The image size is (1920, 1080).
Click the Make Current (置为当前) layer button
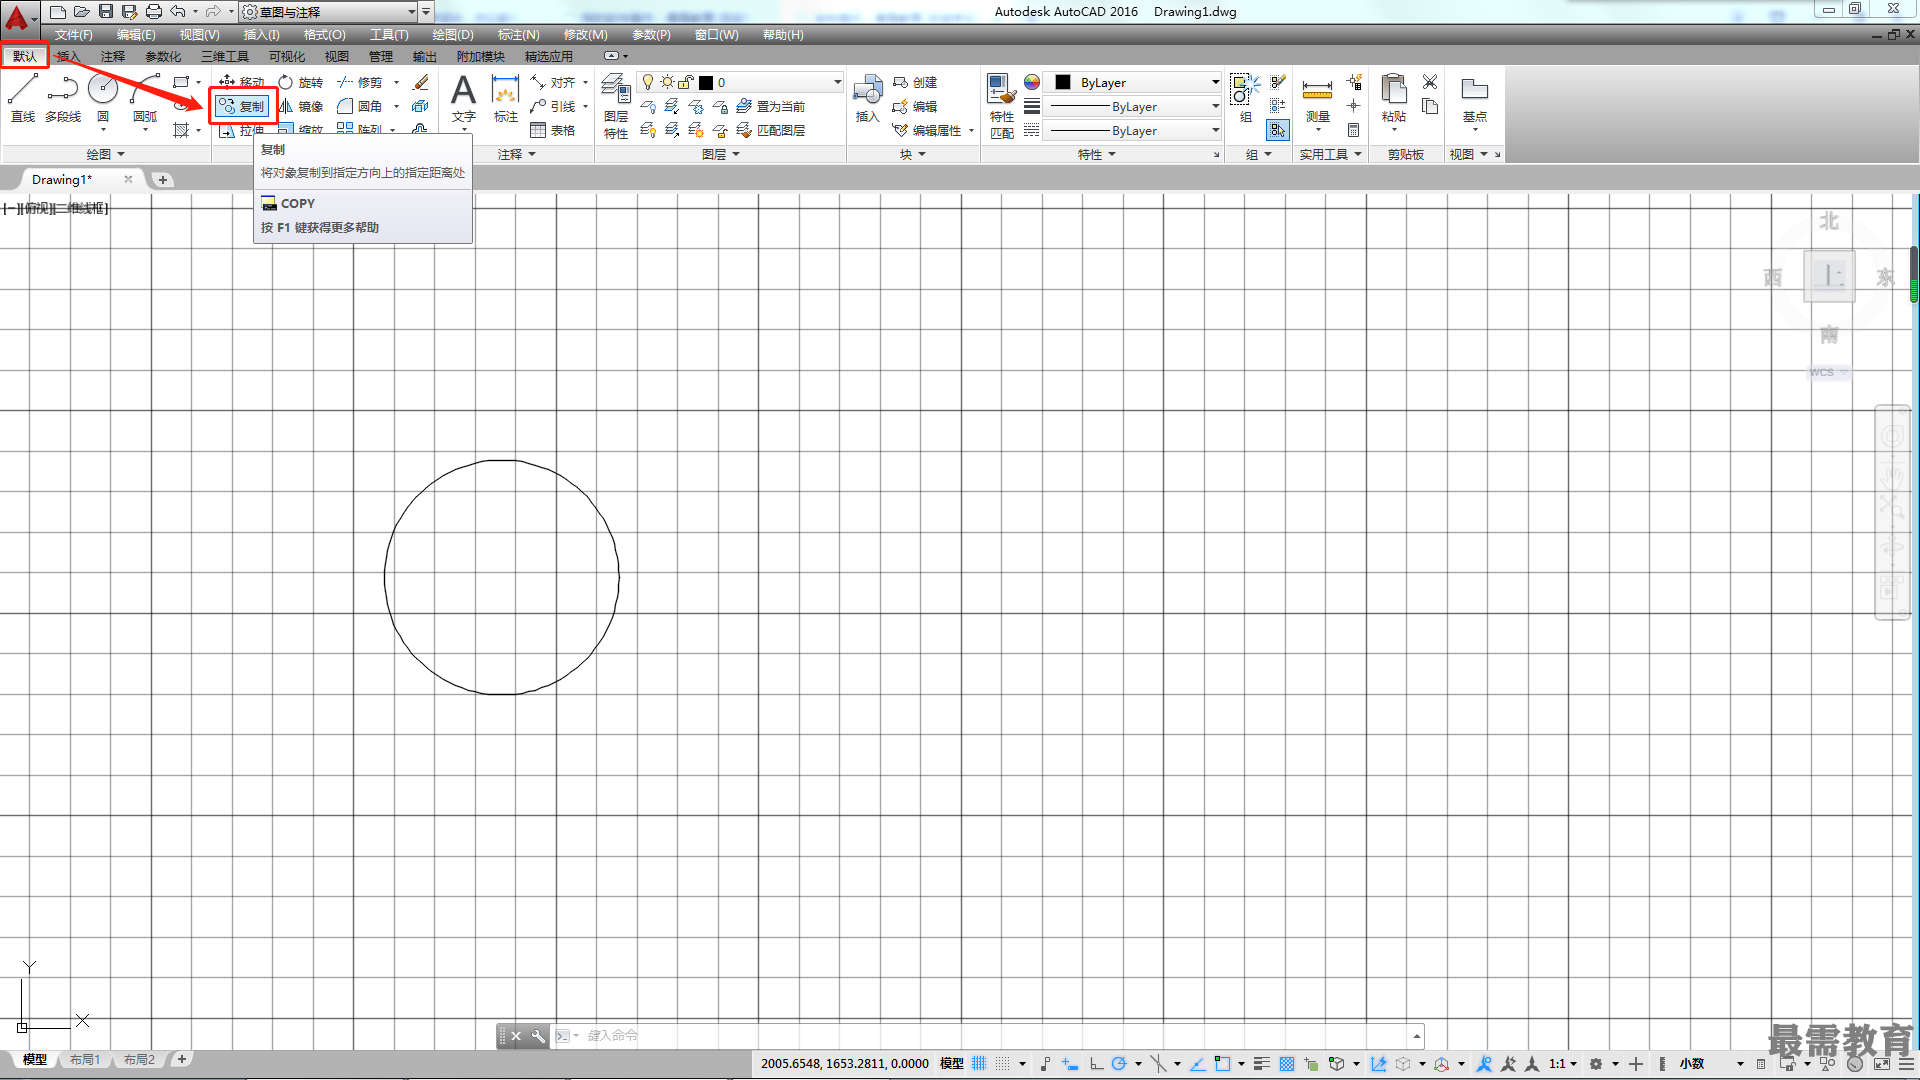tap(770, 106)
